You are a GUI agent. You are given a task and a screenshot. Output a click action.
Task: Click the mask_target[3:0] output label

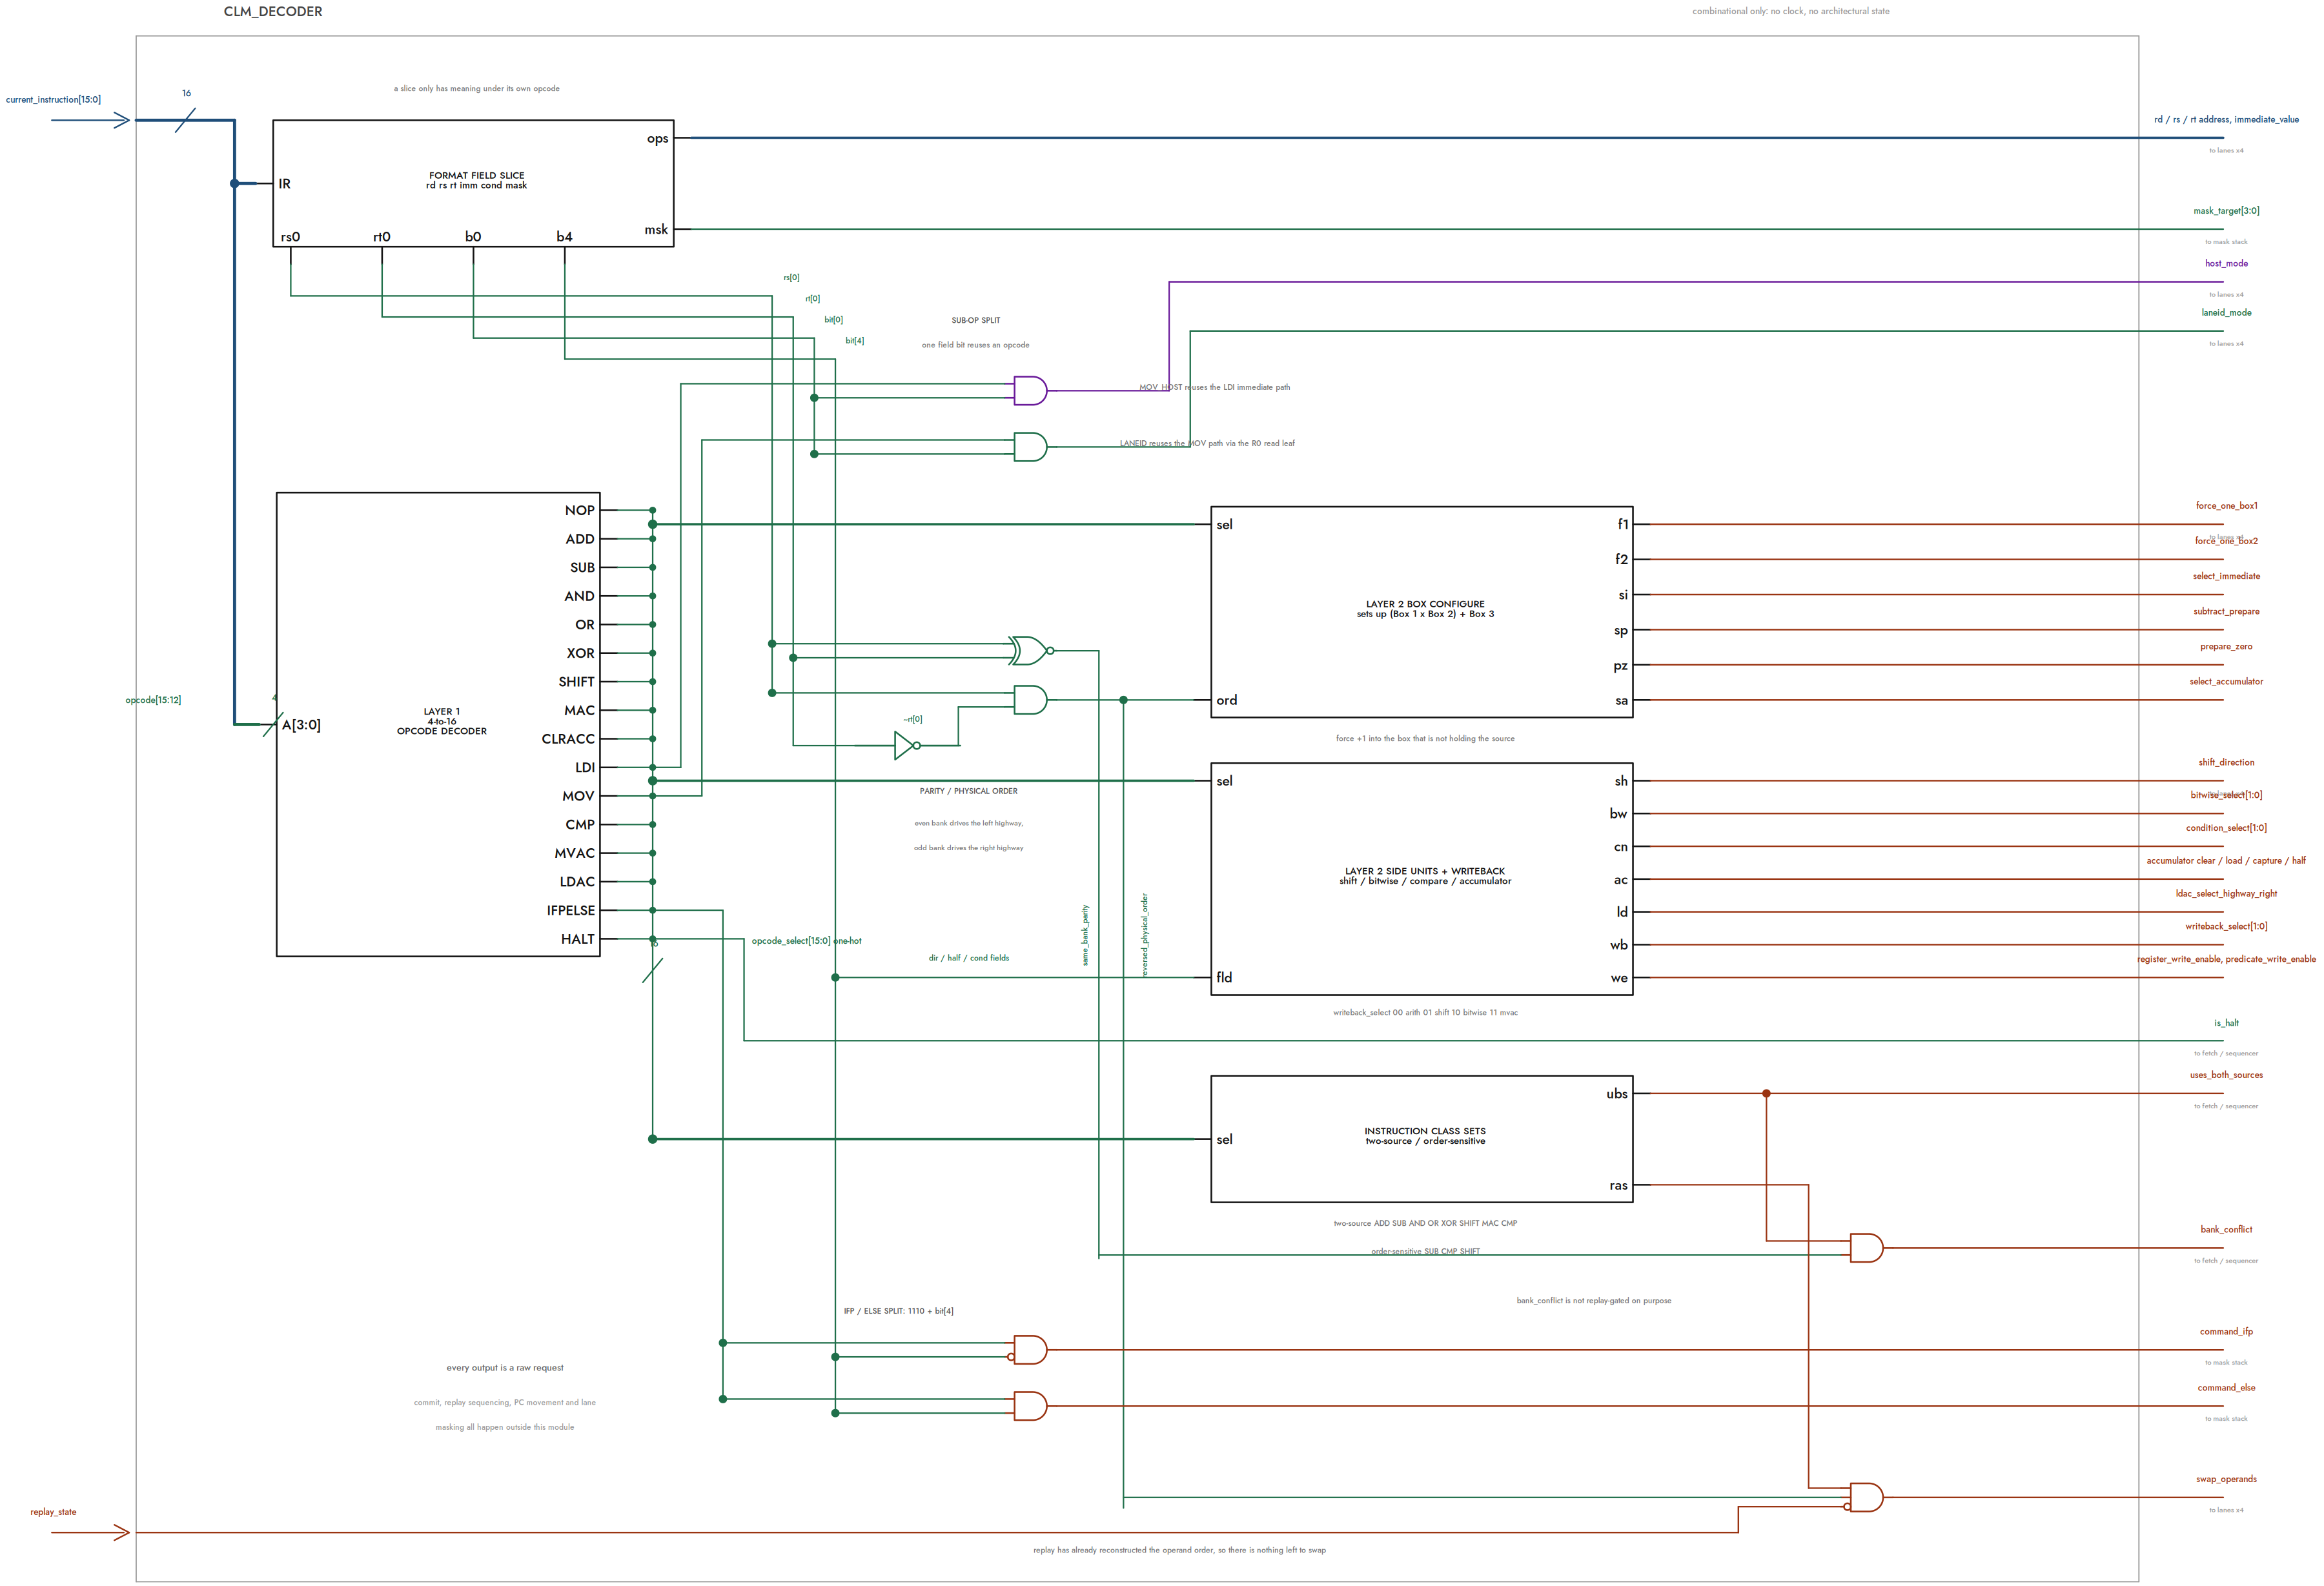pos(2226,210)
